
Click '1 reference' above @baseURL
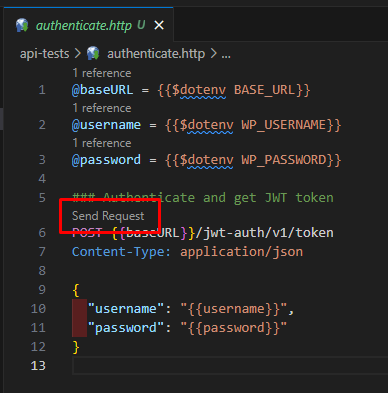[102, 73]
